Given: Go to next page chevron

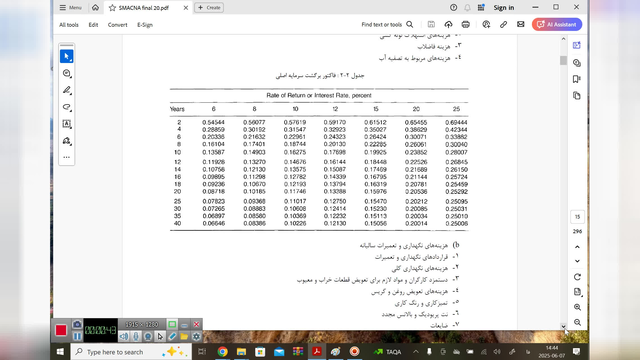Looking at the screenshot, I should (x=577, y=261).
